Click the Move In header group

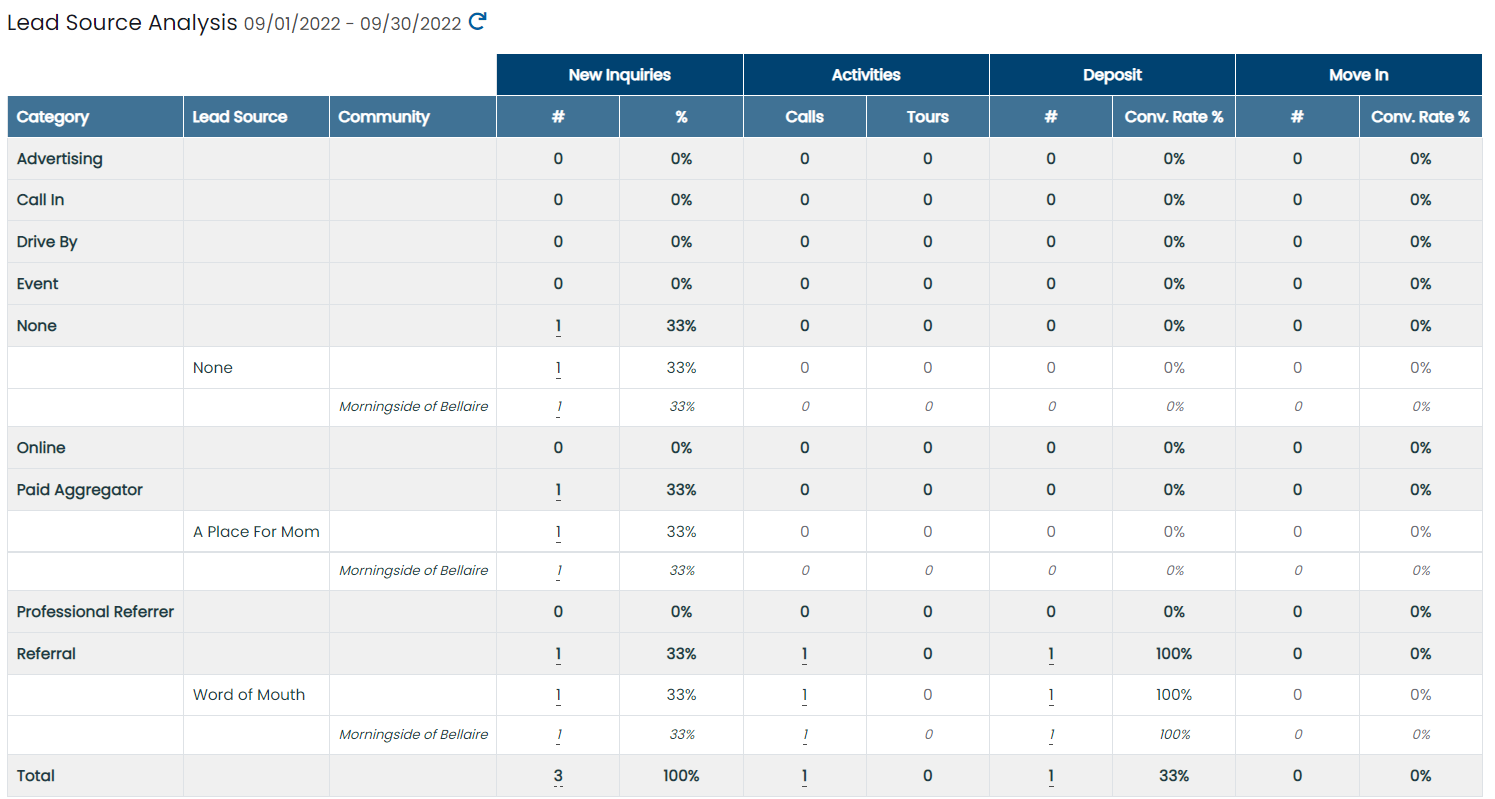(1358, 75)
